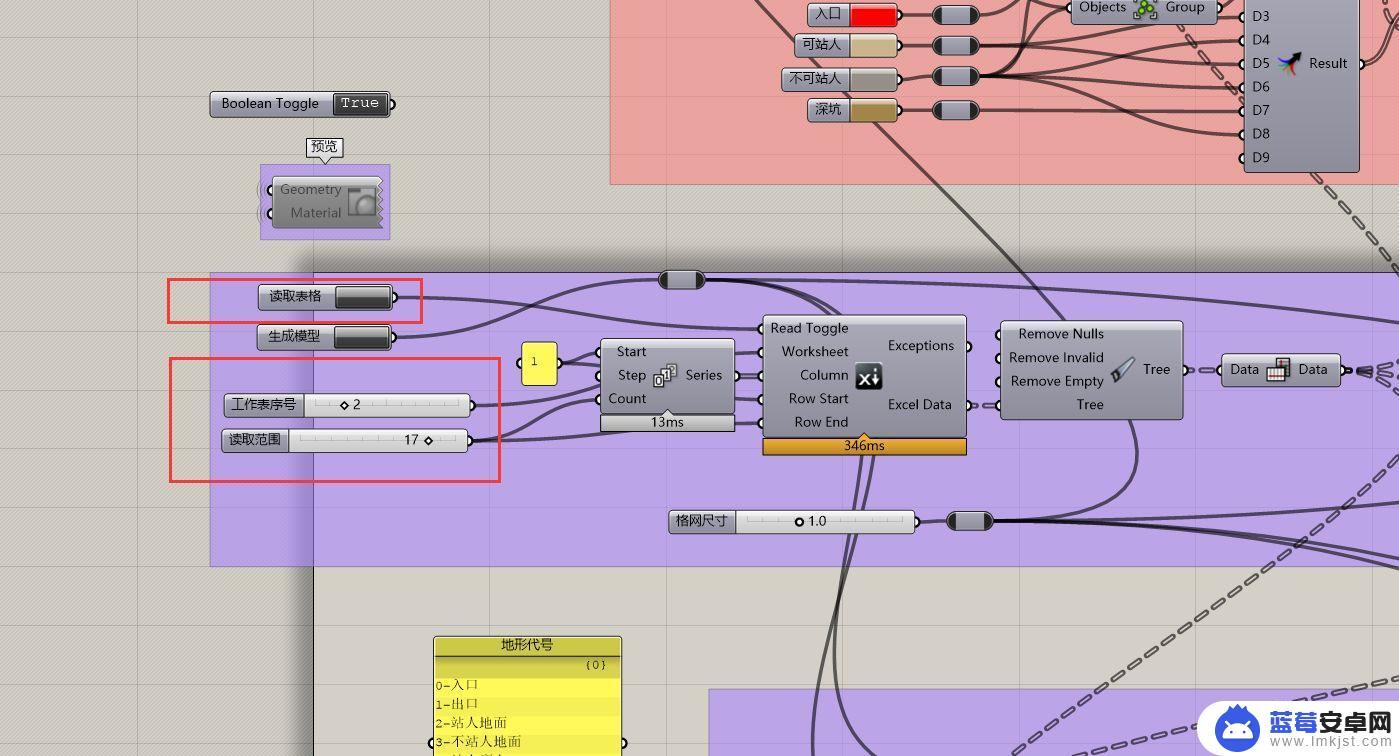Click the Custom Preview sphere icon
The height and width of the screenshot is (756, 1399).
362,202
